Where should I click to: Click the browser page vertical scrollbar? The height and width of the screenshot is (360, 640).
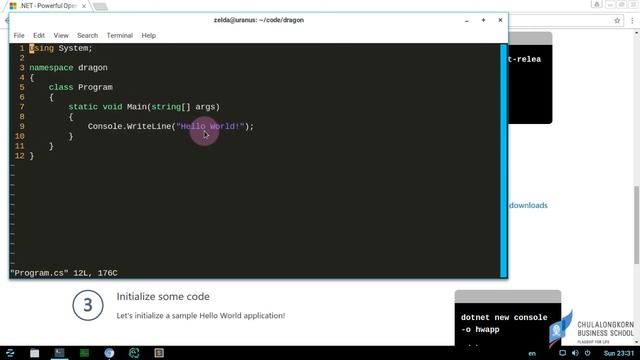click(x=636, y=224)
